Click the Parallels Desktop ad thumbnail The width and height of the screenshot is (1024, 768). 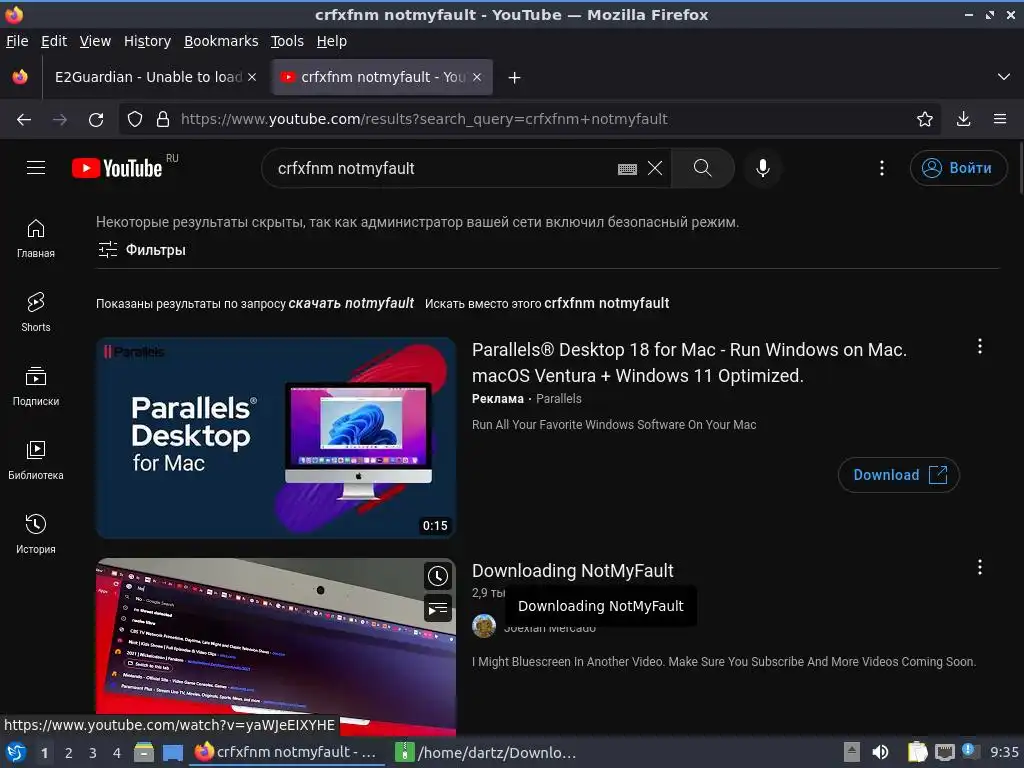click(x=276, y=438)
